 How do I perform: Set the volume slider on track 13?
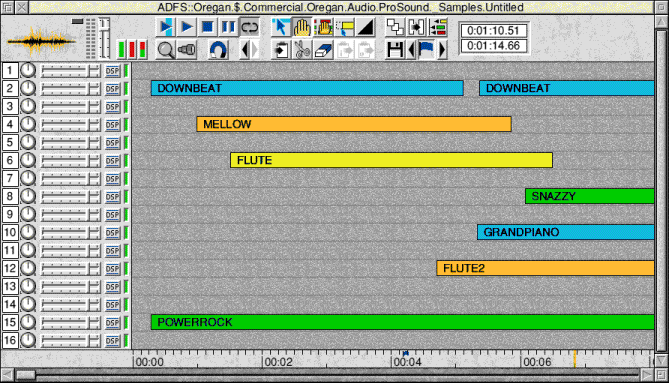[x=70, y=287]
